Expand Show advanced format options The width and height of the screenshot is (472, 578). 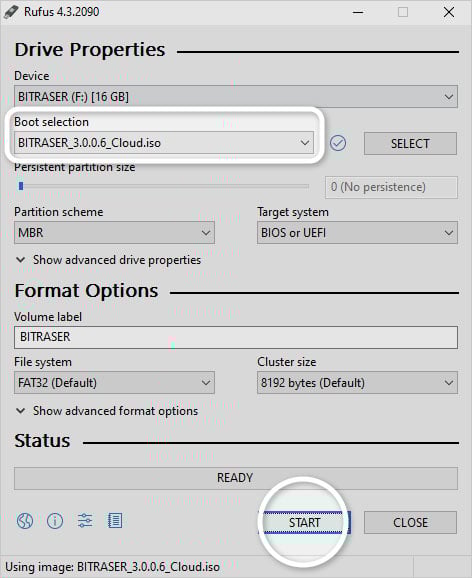pos(107,411)
